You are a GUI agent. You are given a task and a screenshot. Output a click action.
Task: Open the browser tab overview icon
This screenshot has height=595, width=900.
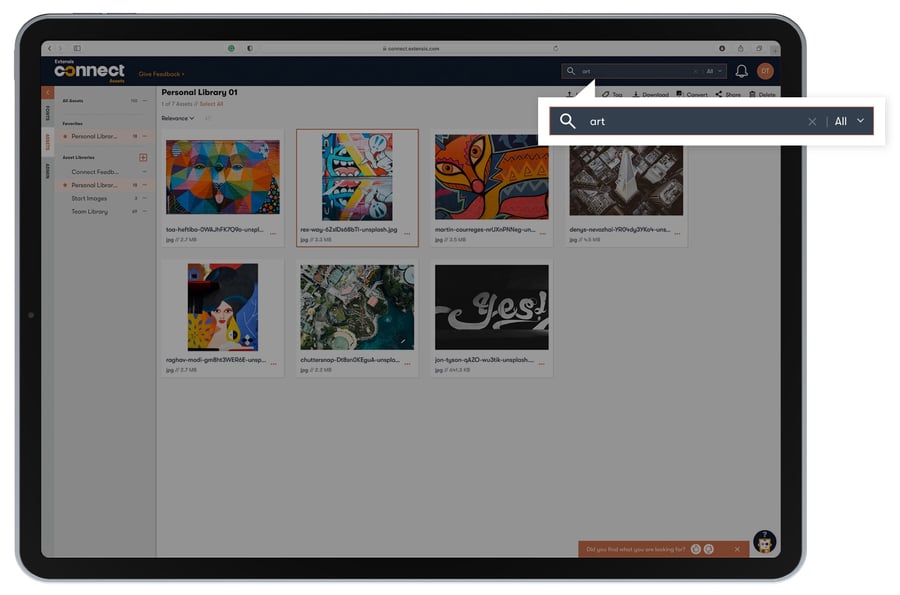click(759, 49)
